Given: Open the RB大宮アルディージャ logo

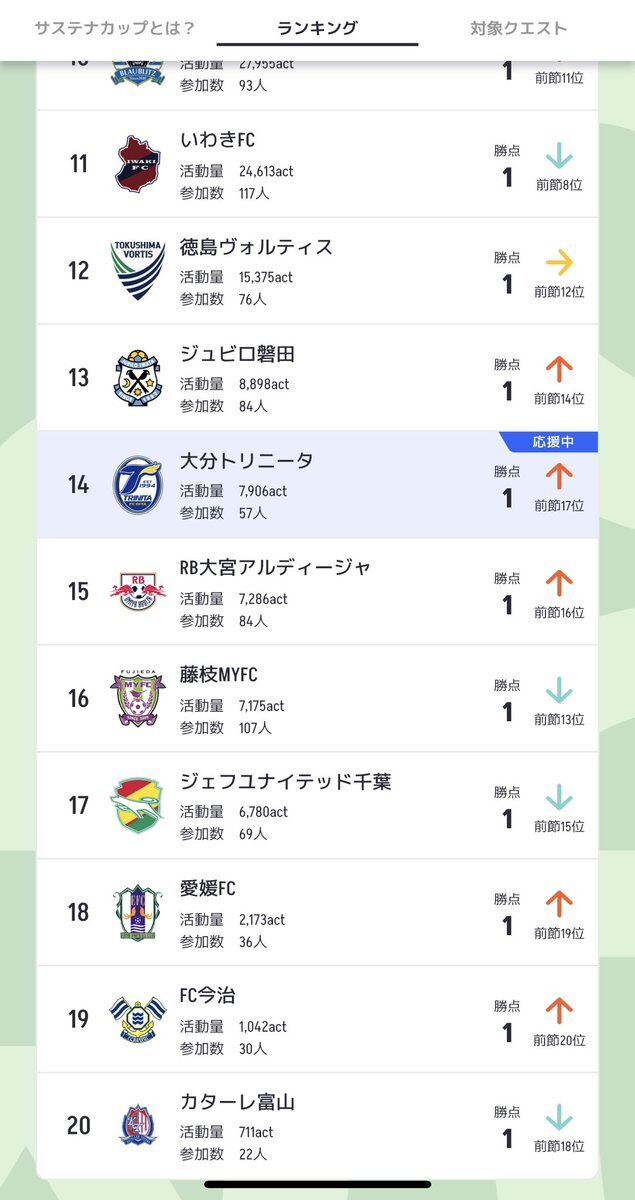Looking at the screenshot, I should point(138,591).
